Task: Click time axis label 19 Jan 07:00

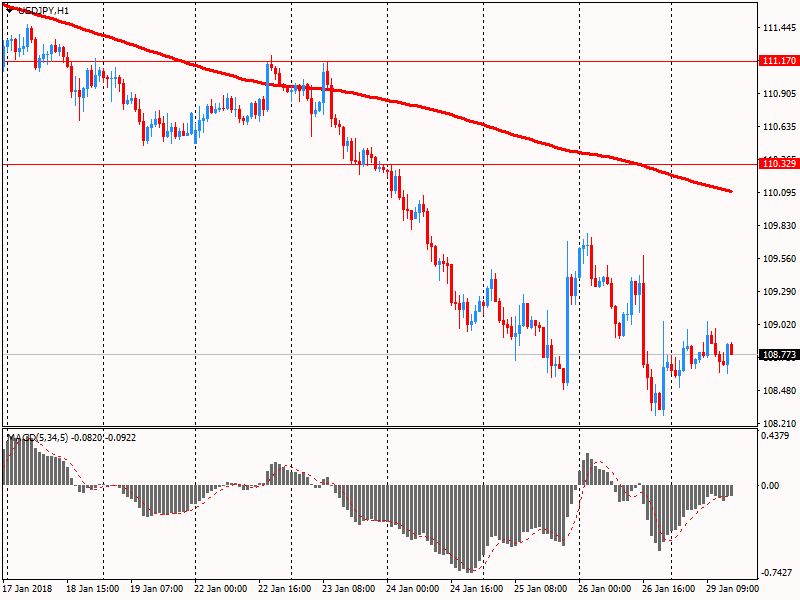Action: (157, 588)
